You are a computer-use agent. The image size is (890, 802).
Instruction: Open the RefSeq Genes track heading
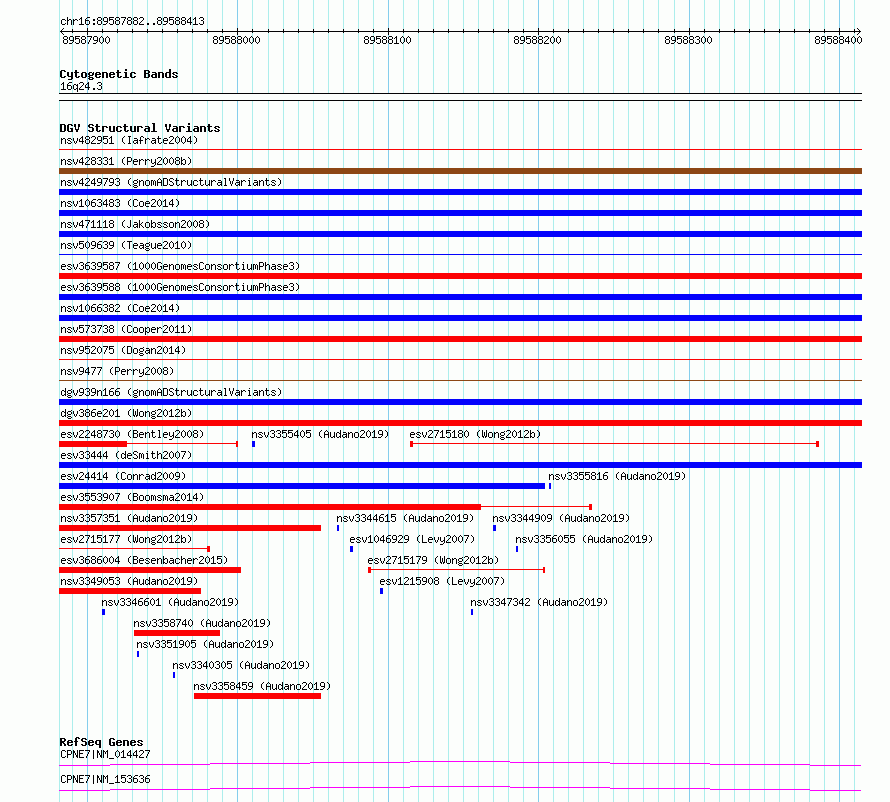101,742
